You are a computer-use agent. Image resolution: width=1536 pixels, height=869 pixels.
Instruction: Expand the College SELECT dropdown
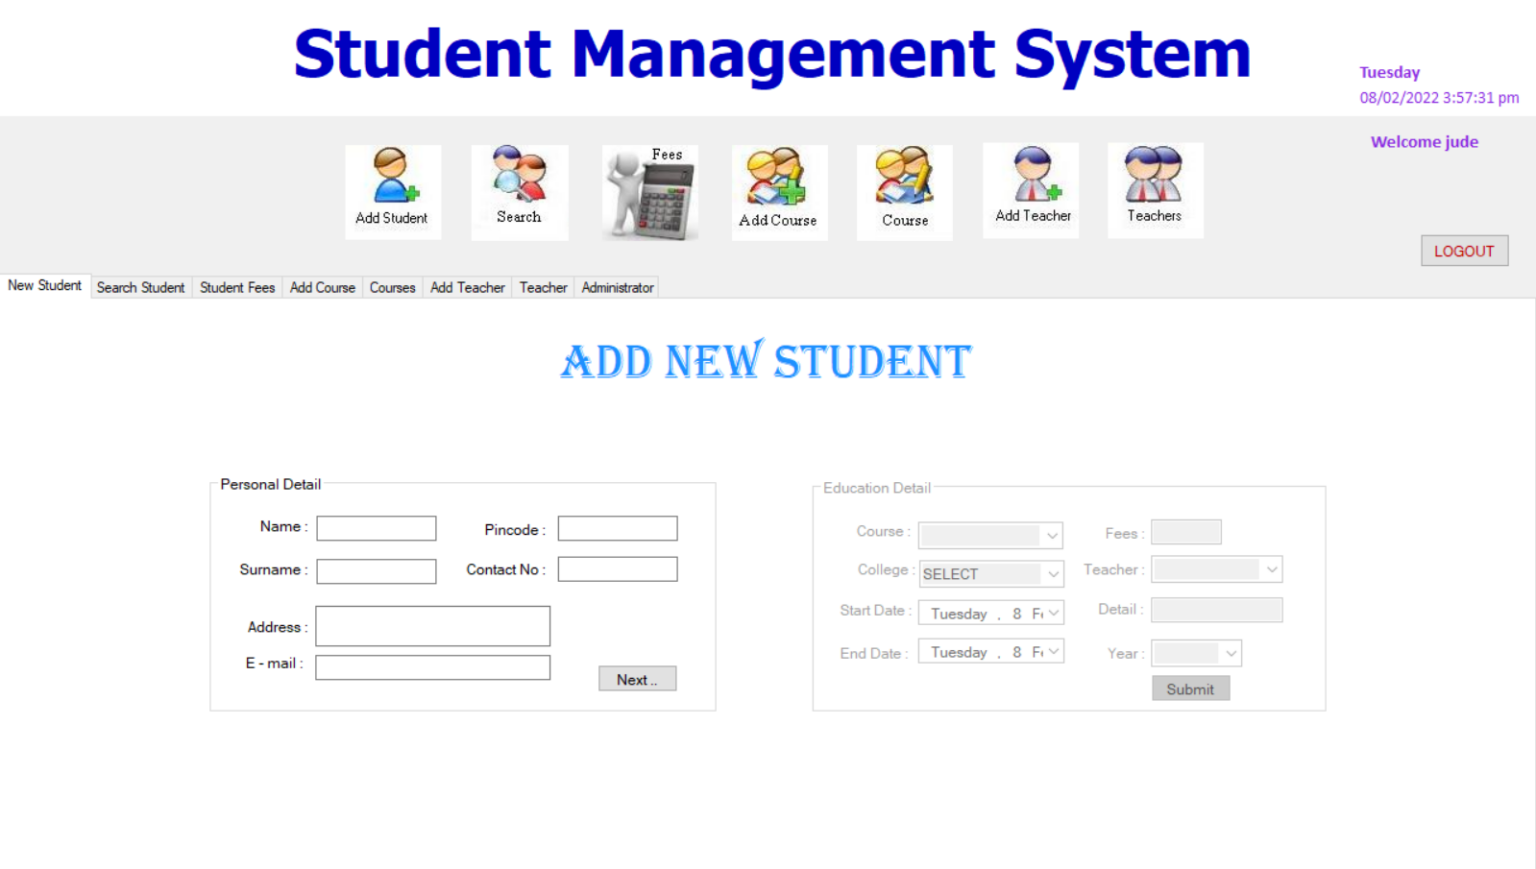(1053, 574)
